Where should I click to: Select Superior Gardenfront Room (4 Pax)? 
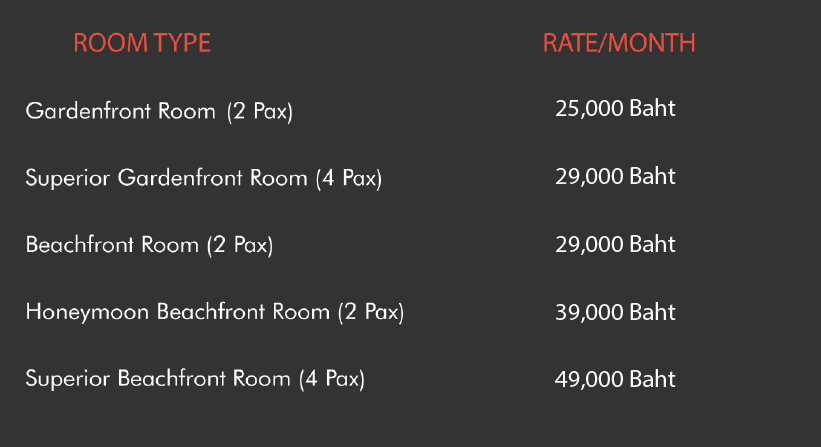[204, 178]
